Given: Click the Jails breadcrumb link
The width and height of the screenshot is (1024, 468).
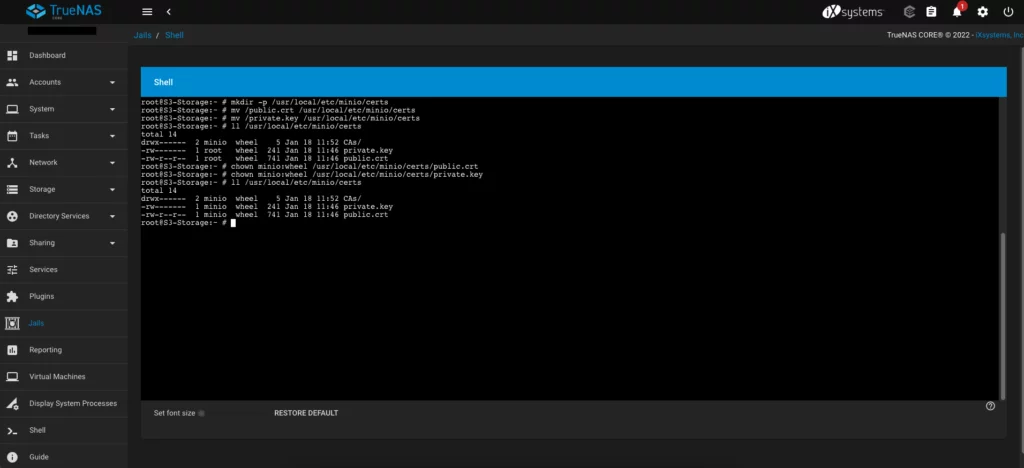Looking at the screenshot, I should coord(142,35).
